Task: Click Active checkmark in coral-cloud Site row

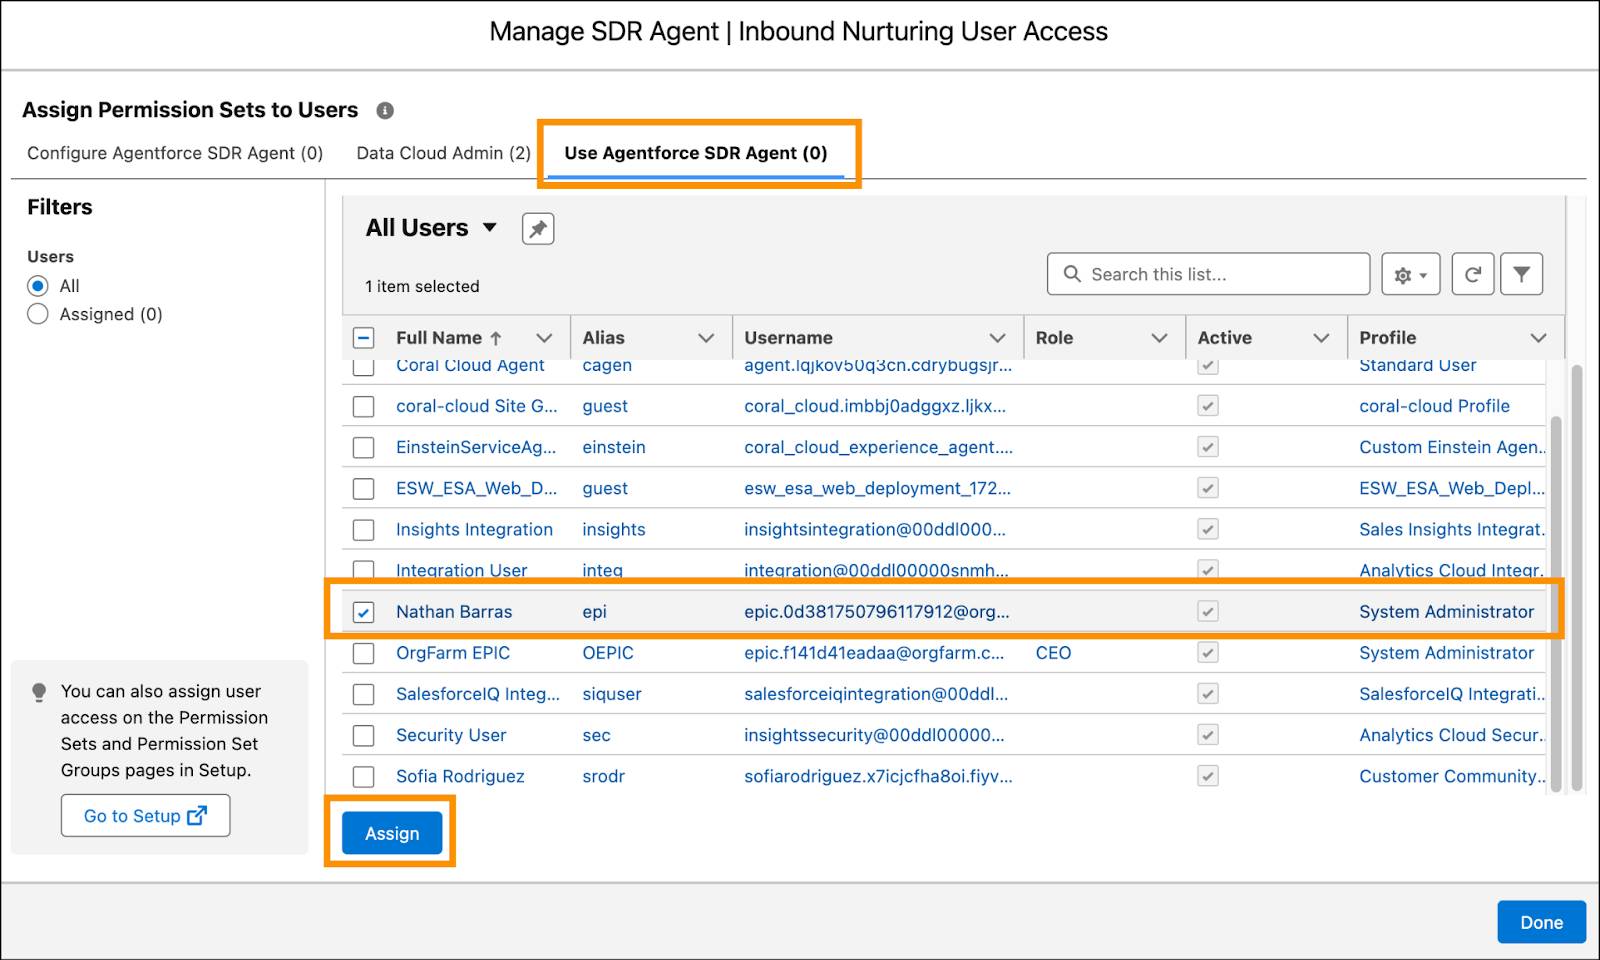Action: click(1208, 406)
